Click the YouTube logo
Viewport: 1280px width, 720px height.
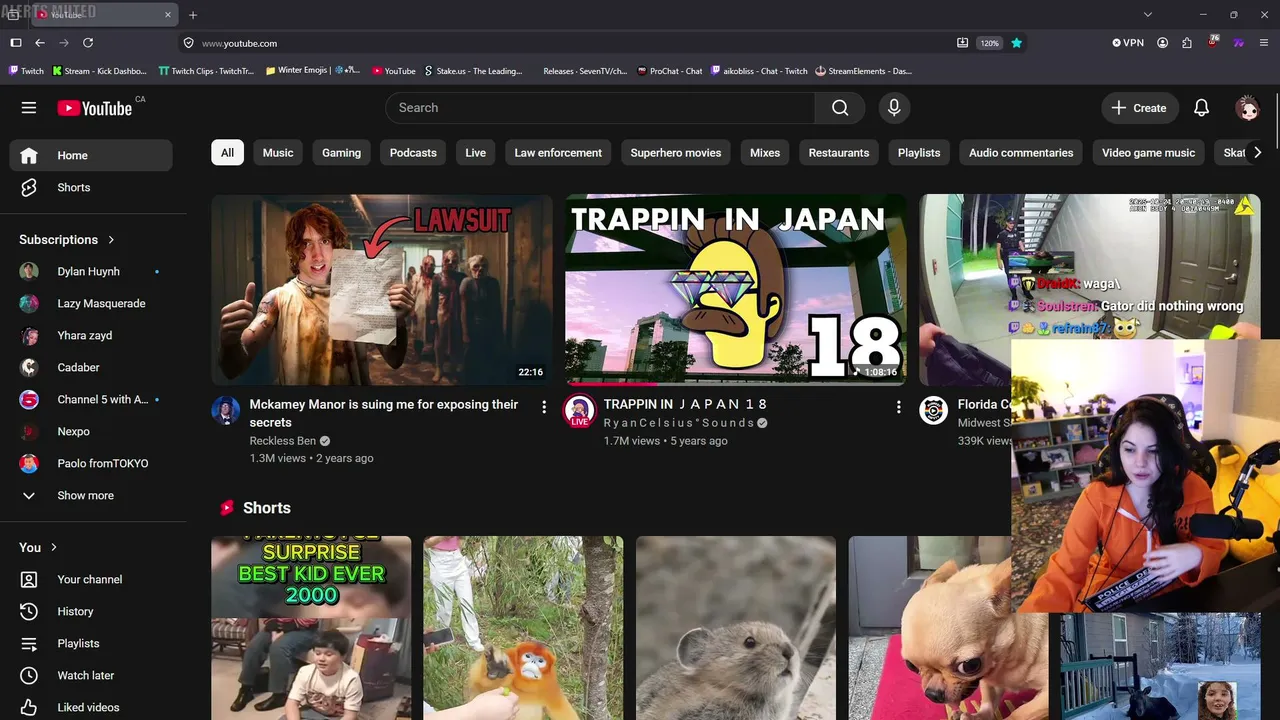point(95,108)
